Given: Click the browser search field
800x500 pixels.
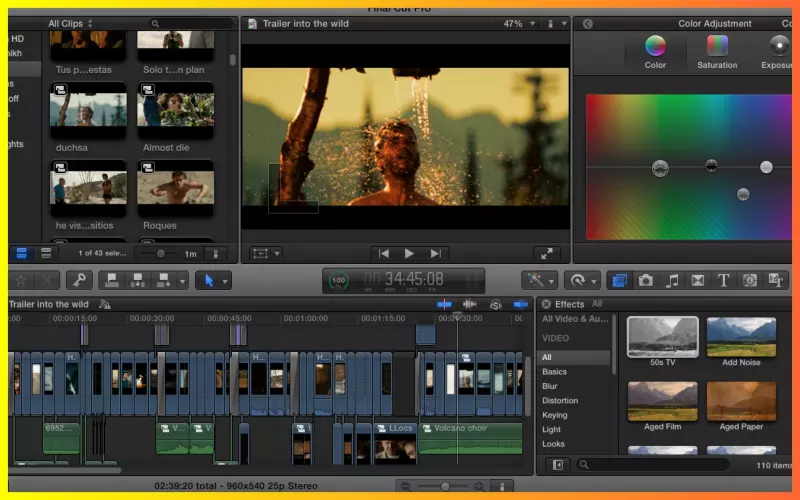Looking at the screenshot, I should pyautogui.click(x=192, y=23).
